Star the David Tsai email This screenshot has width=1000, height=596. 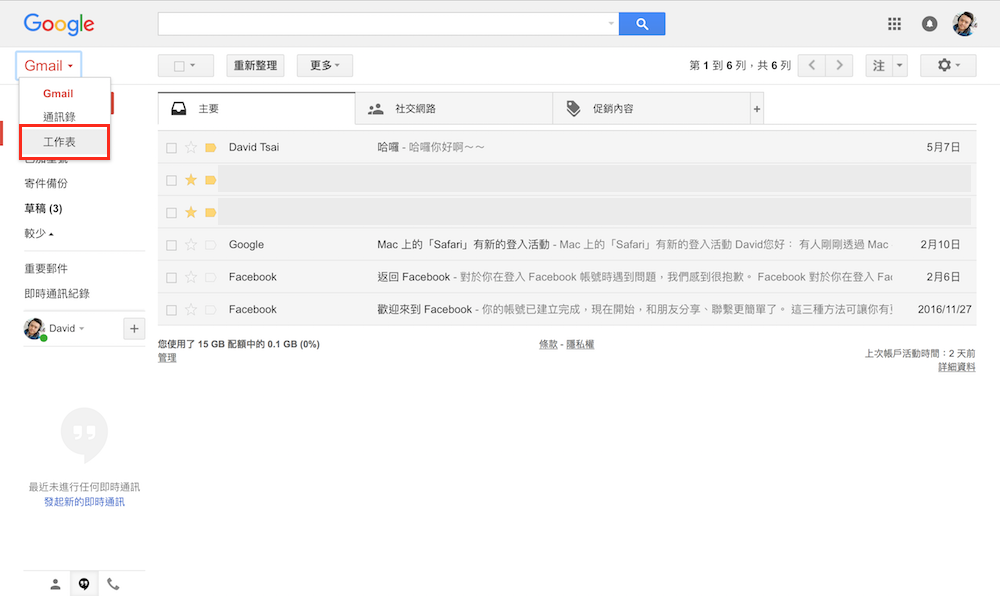[x=191, y=148]
